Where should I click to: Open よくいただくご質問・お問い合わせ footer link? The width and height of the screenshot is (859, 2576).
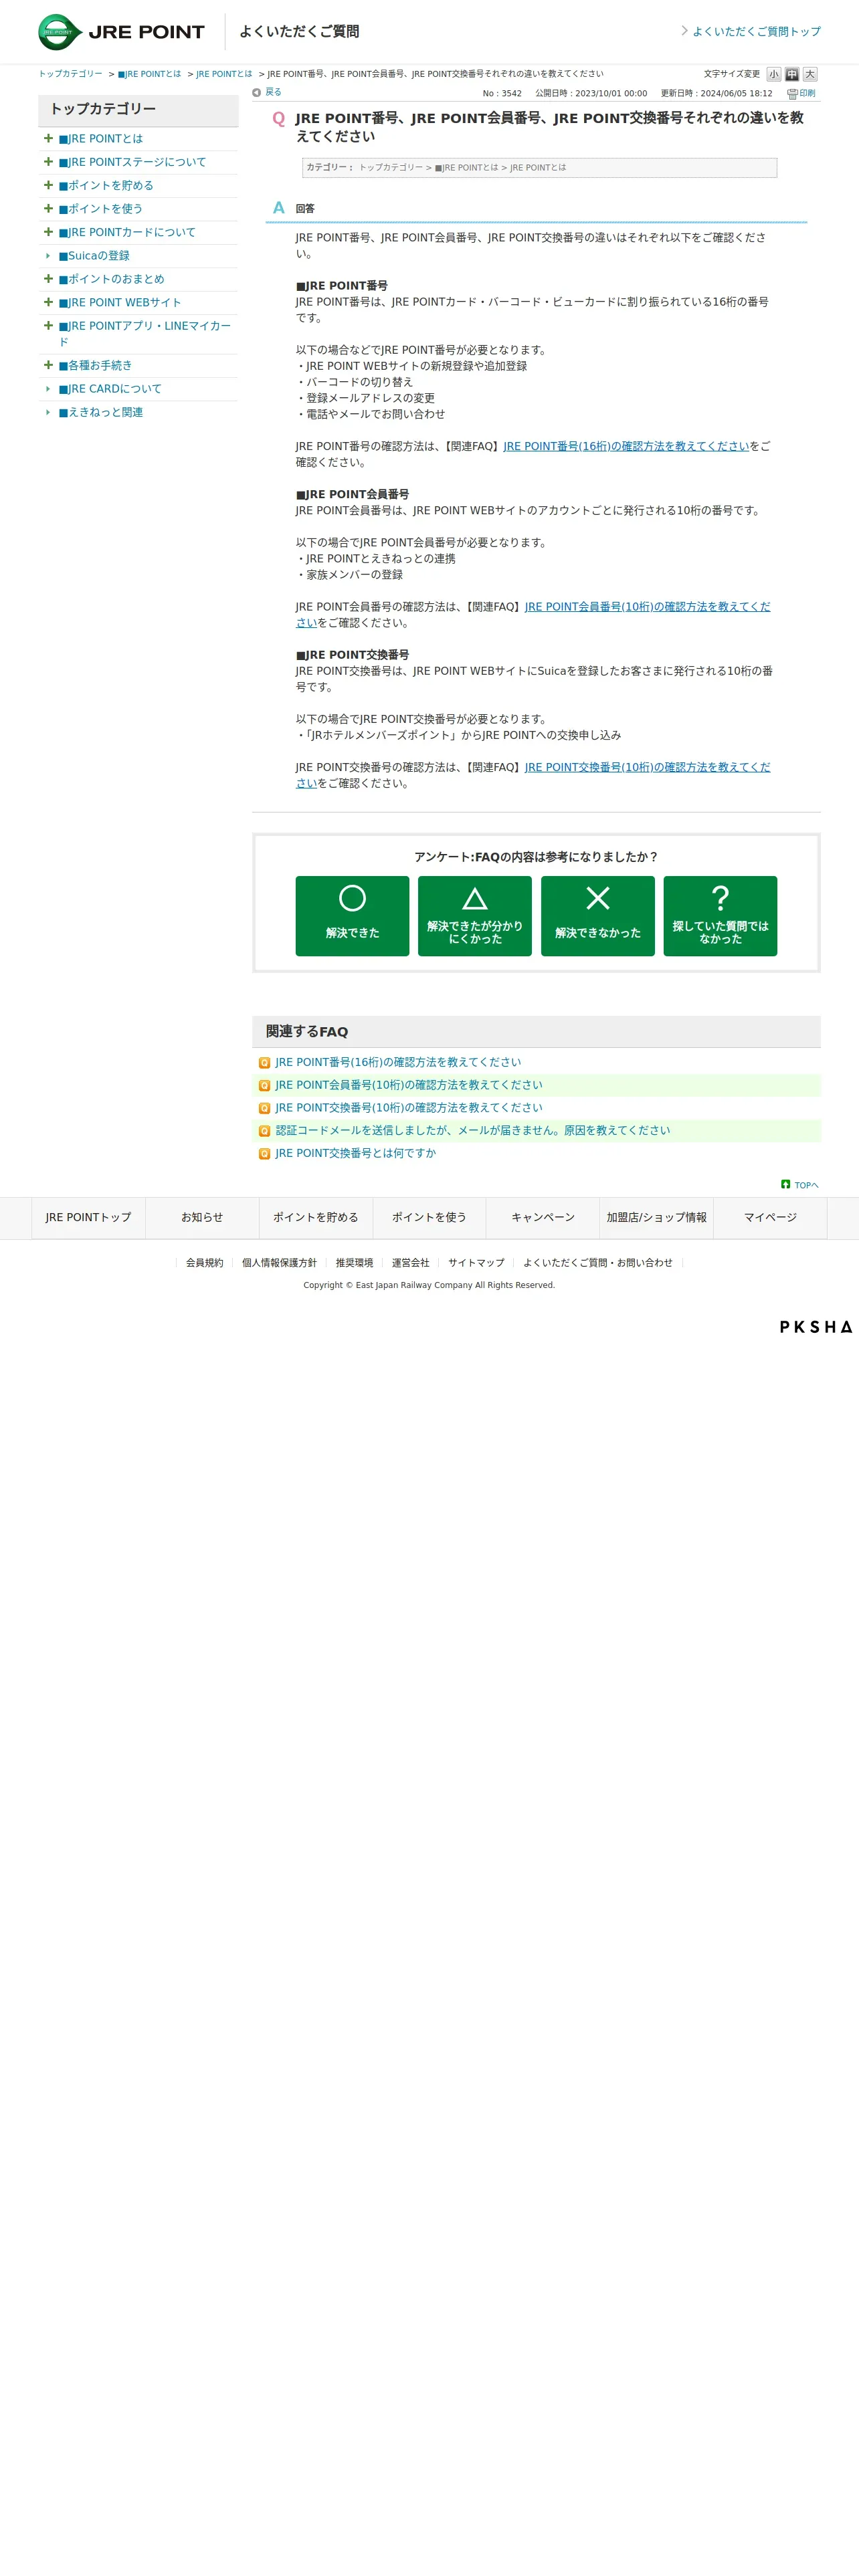598,1263
